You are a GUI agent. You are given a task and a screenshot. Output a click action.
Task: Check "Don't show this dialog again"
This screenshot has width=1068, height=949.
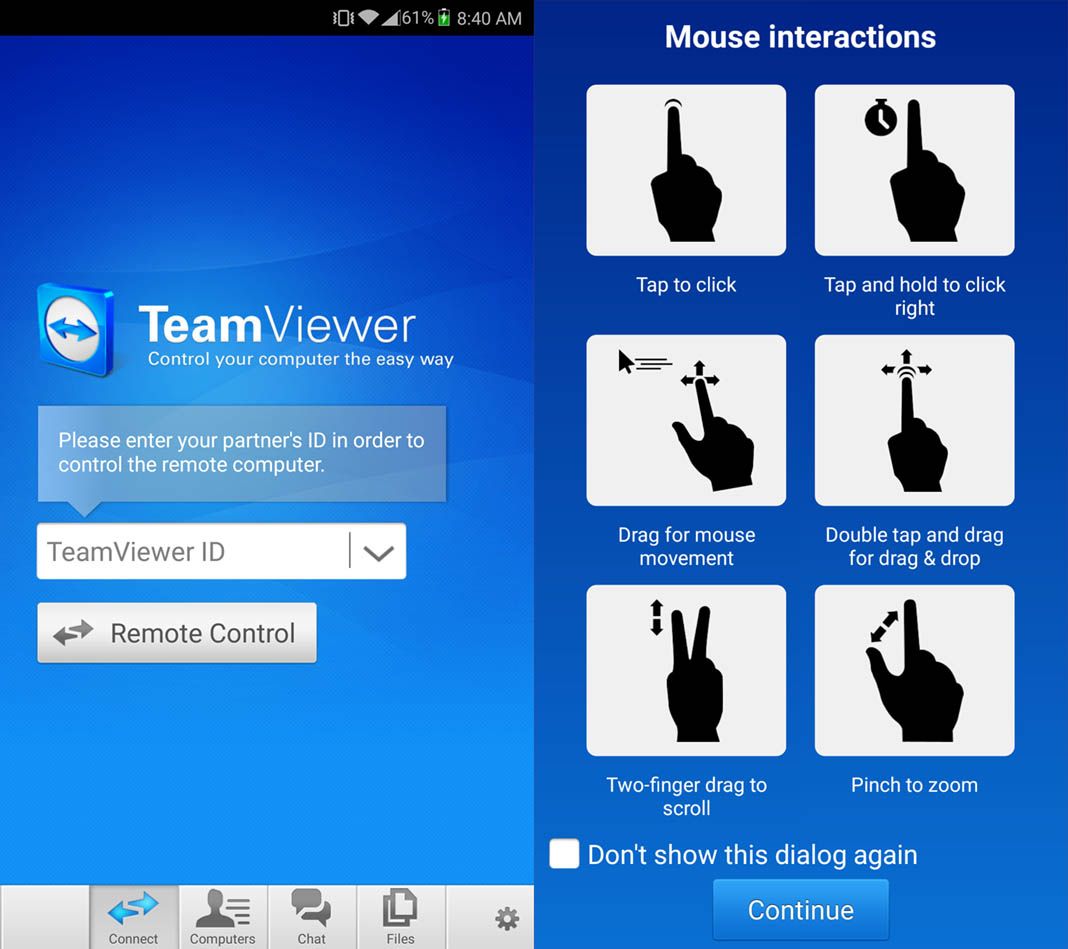tap(564, 854)
